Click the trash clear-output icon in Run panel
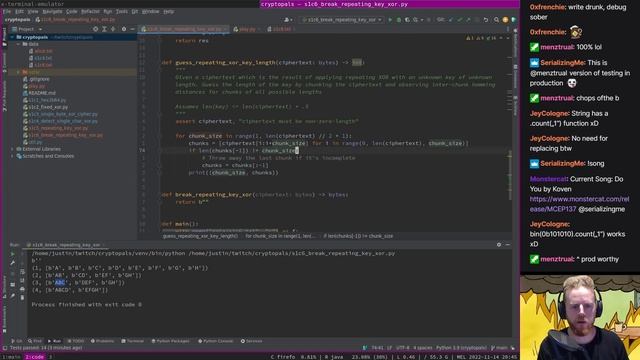Image resolution: width=640 pixels, height=360 pixels. [22, 298]
